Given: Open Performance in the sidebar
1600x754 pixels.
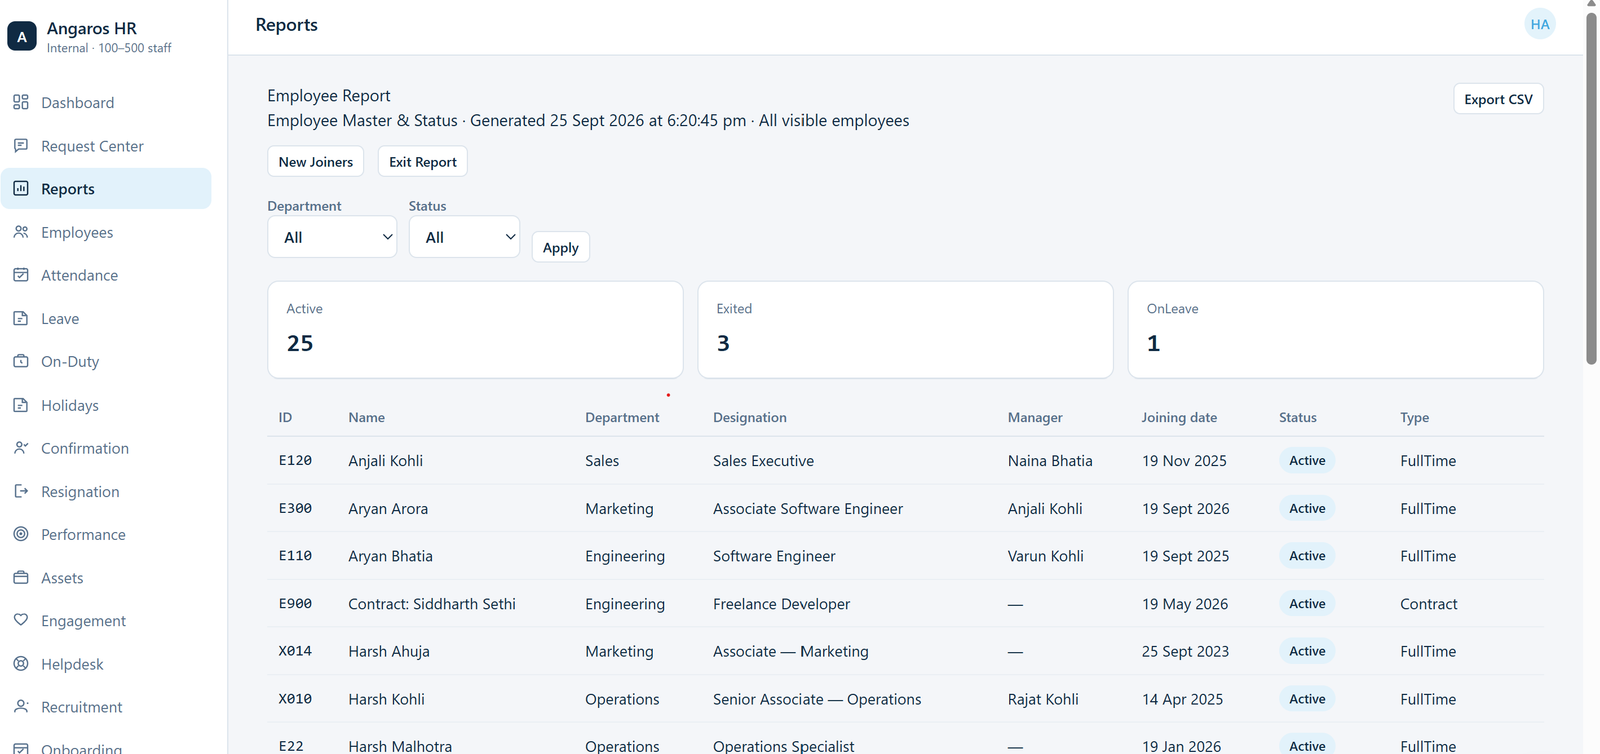Looking at the screenshot, I should (x=106, y=534).
